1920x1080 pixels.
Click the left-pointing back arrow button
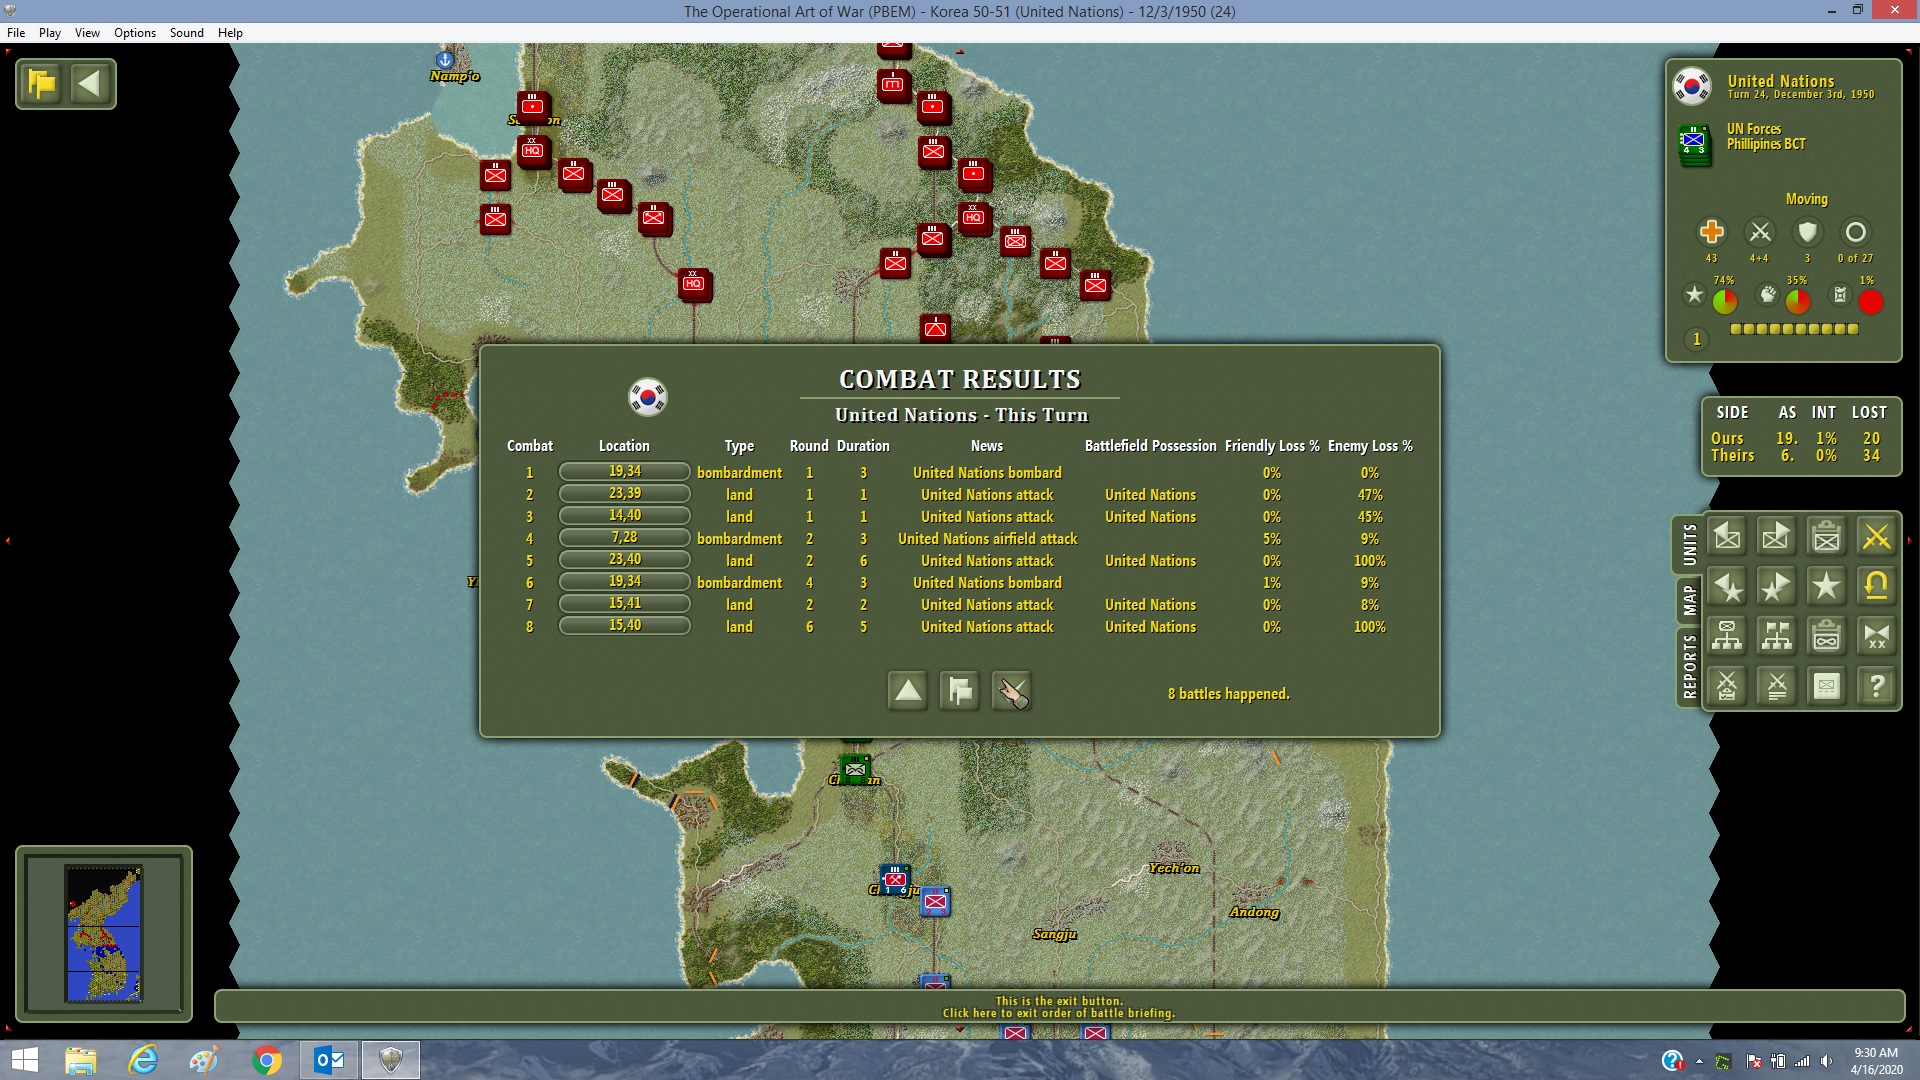click(x=90, y=84)
